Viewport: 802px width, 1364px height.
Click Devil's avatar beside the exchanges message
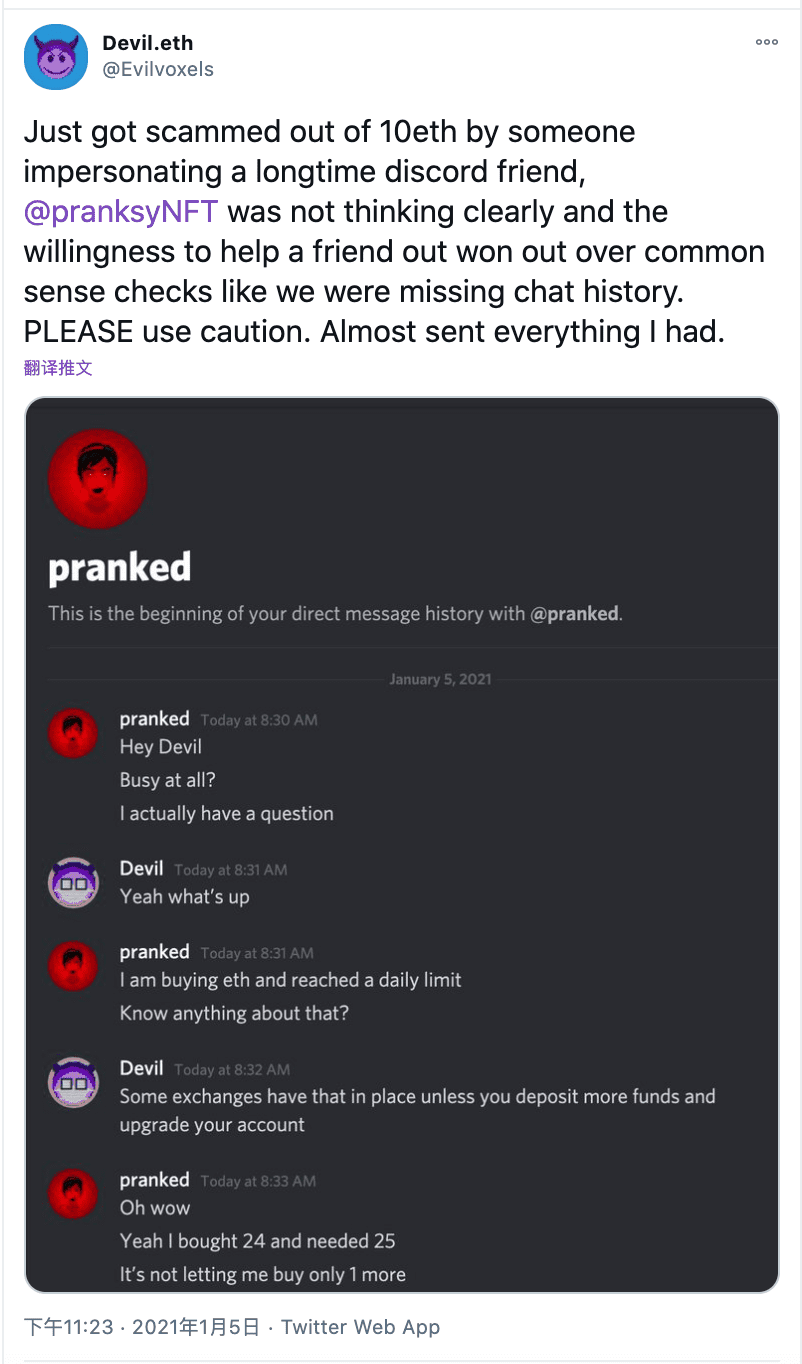[73, 1083]
